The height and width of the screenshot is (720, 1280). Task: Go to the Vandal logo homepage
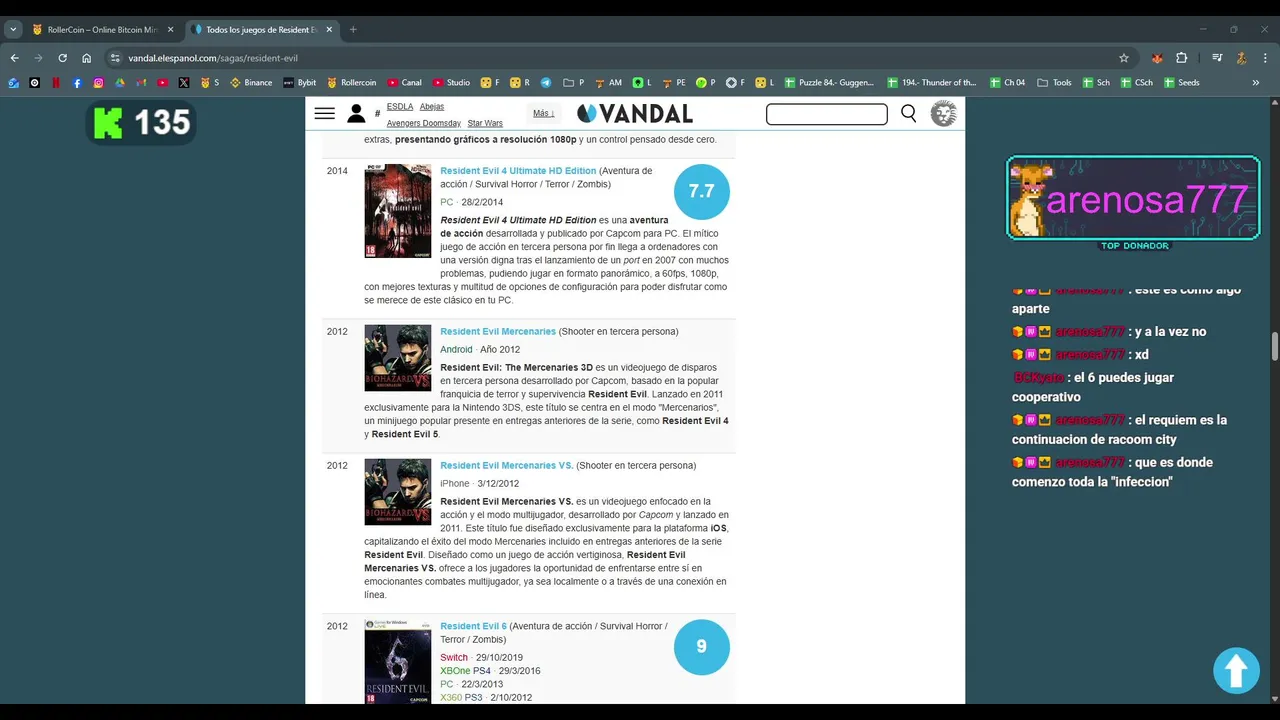click(635, 114)
